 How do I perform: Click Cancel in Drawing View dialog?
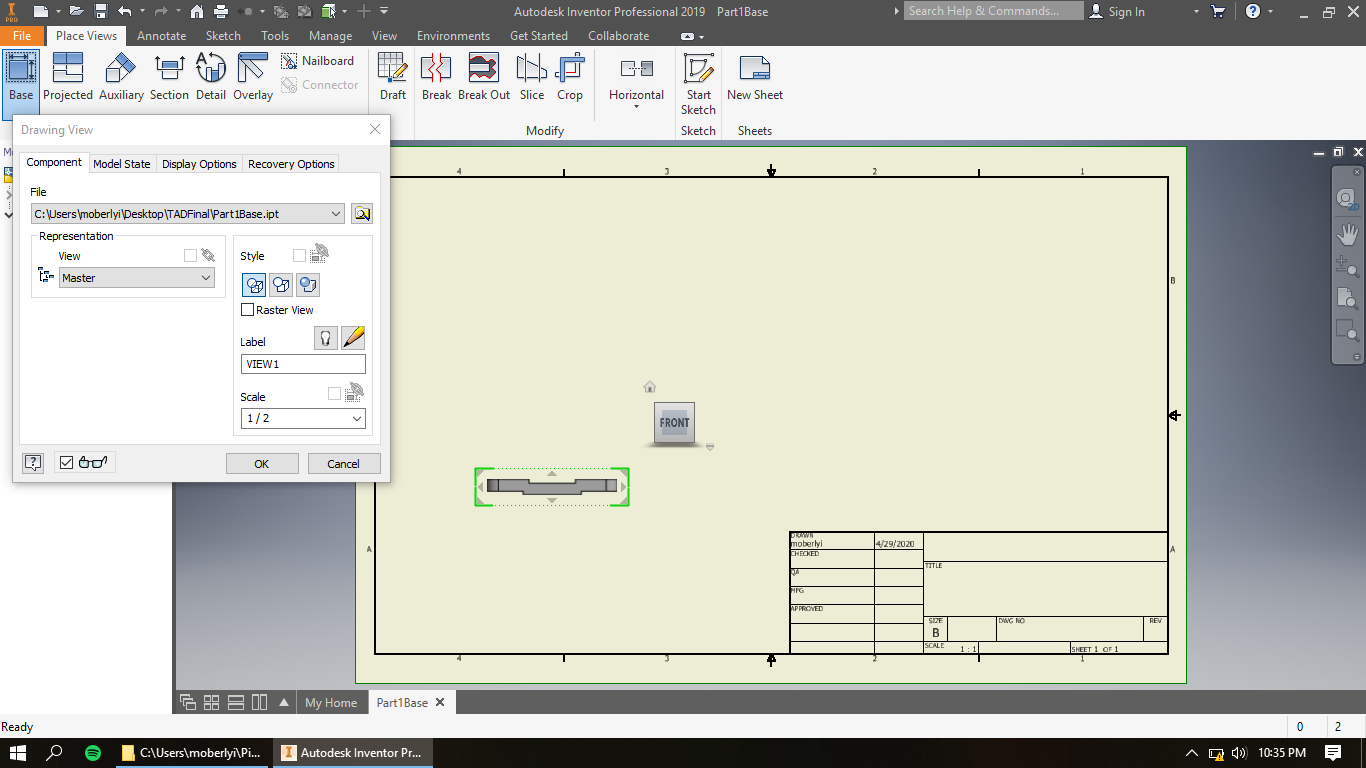pos(343,463)
